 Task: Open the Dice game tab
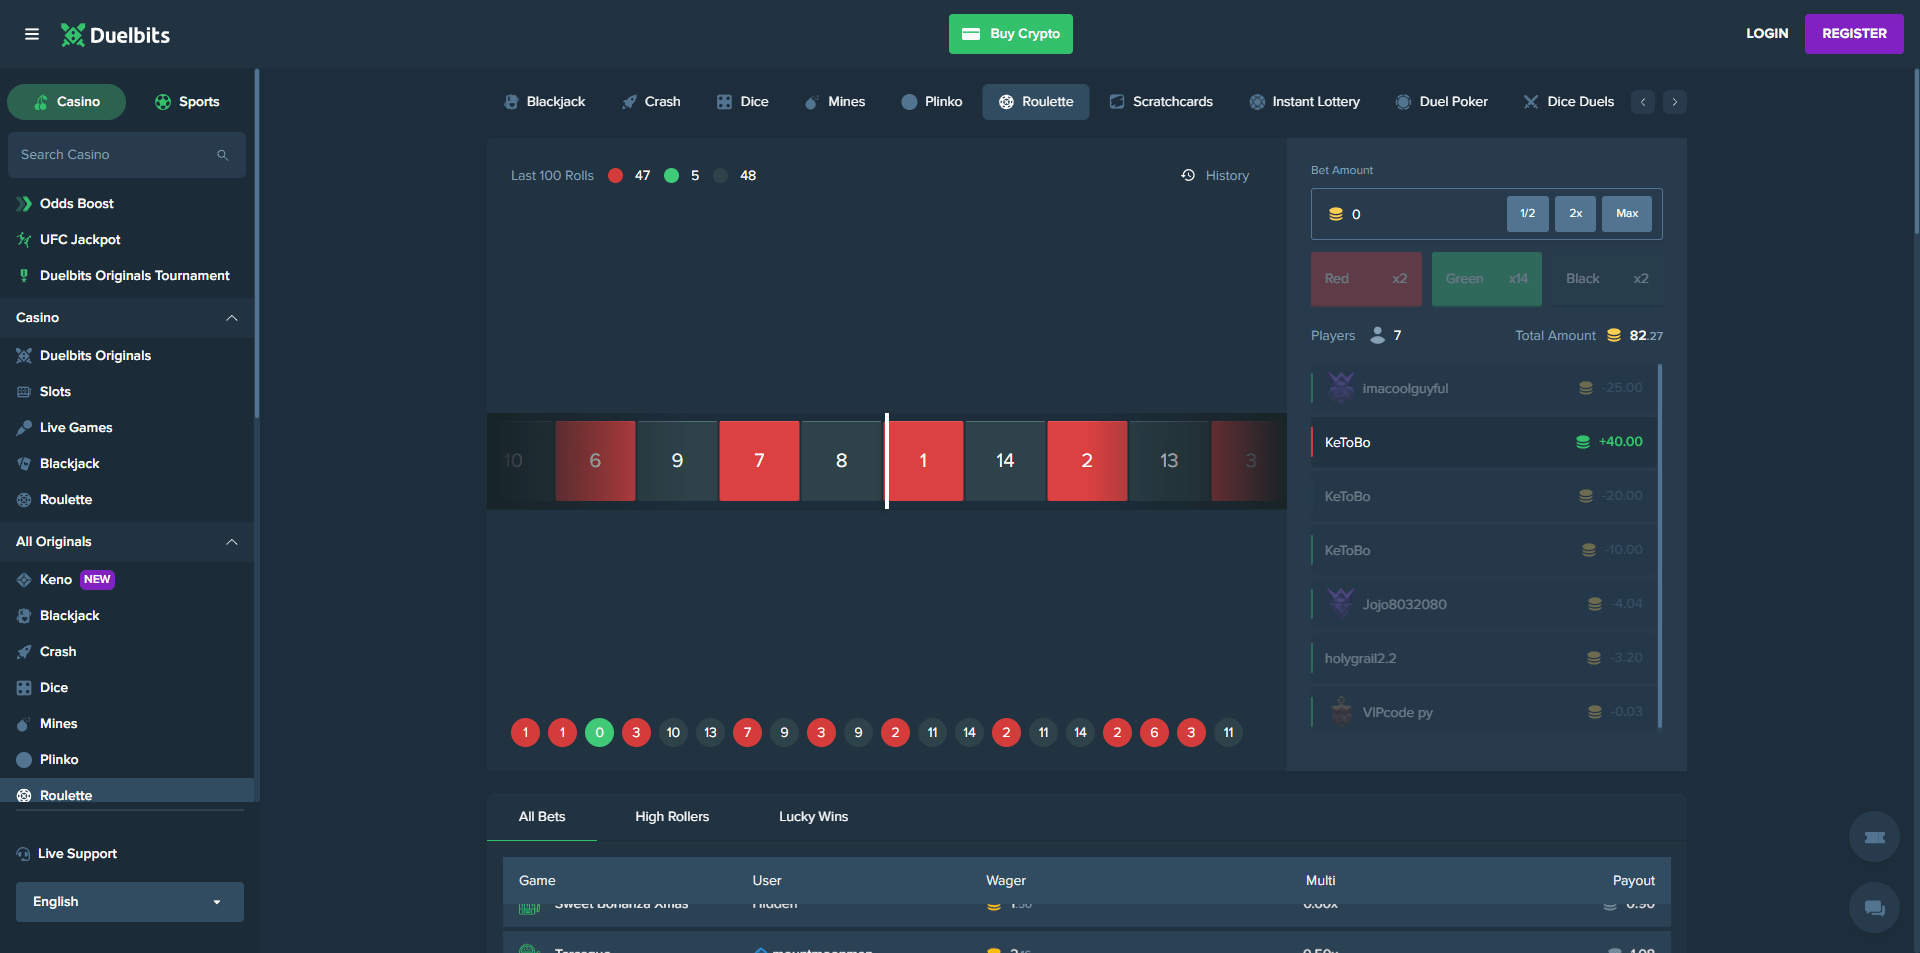[743, 102]
